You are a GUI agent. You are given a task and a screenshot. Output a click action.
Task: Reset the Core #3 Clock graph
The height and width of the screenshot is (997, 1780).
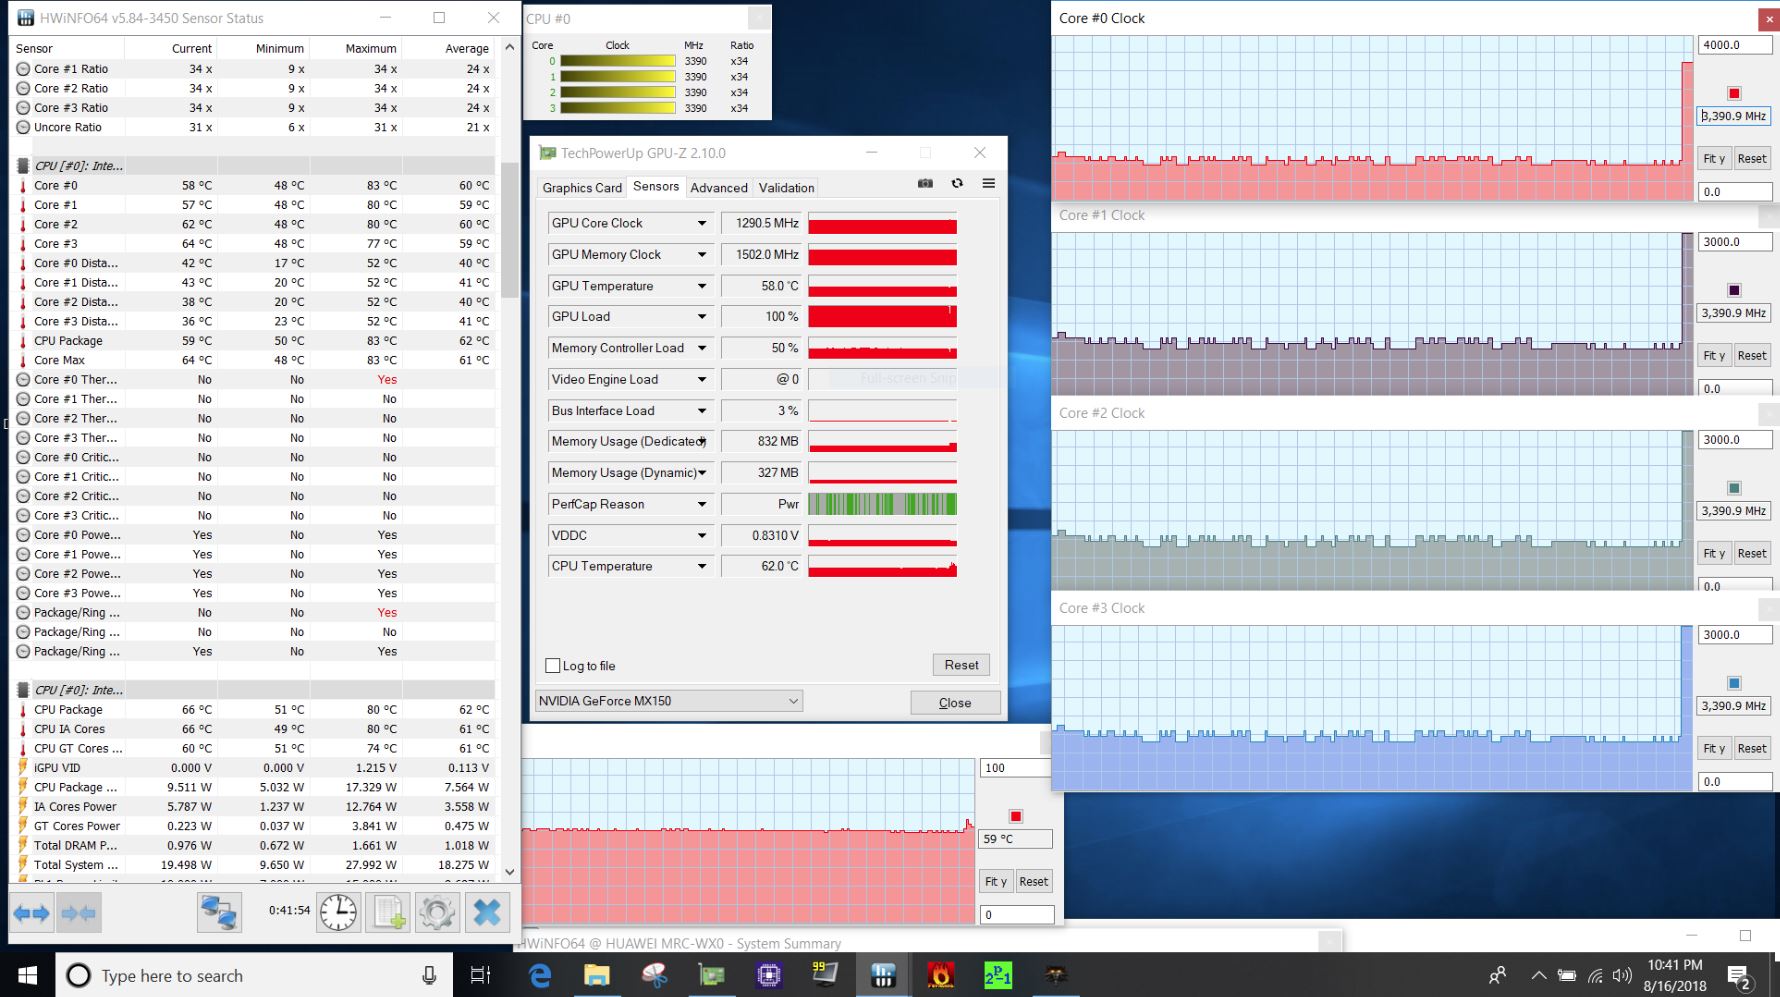[x=1752, y=748]
